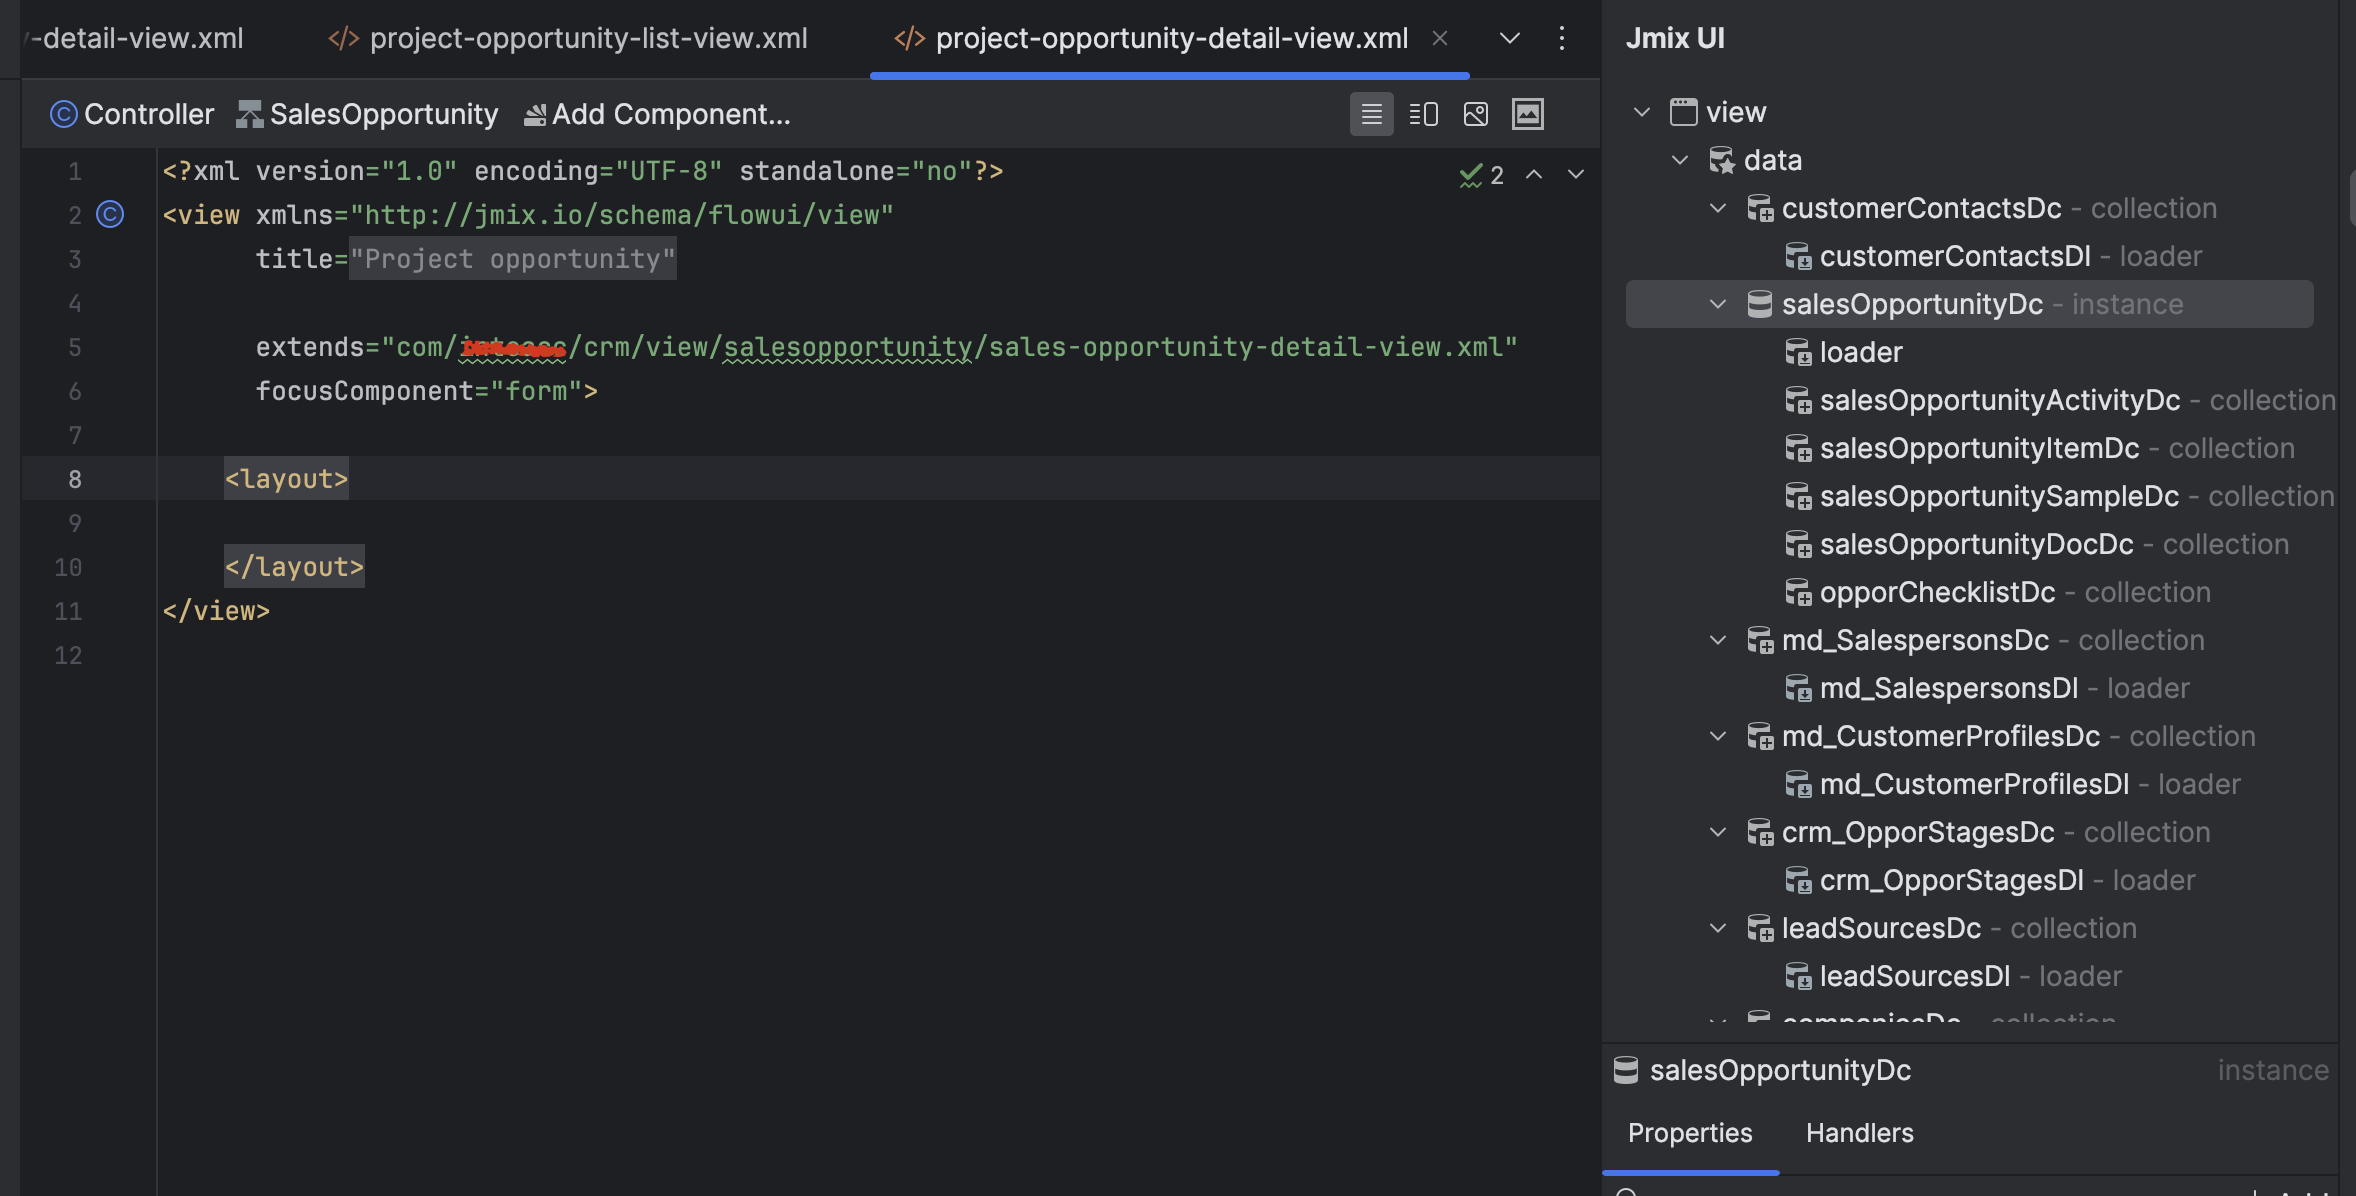Open the Properties tab
Image resolution: width=2356 pixels, height=1196 pixels.
(1690, 1133)
